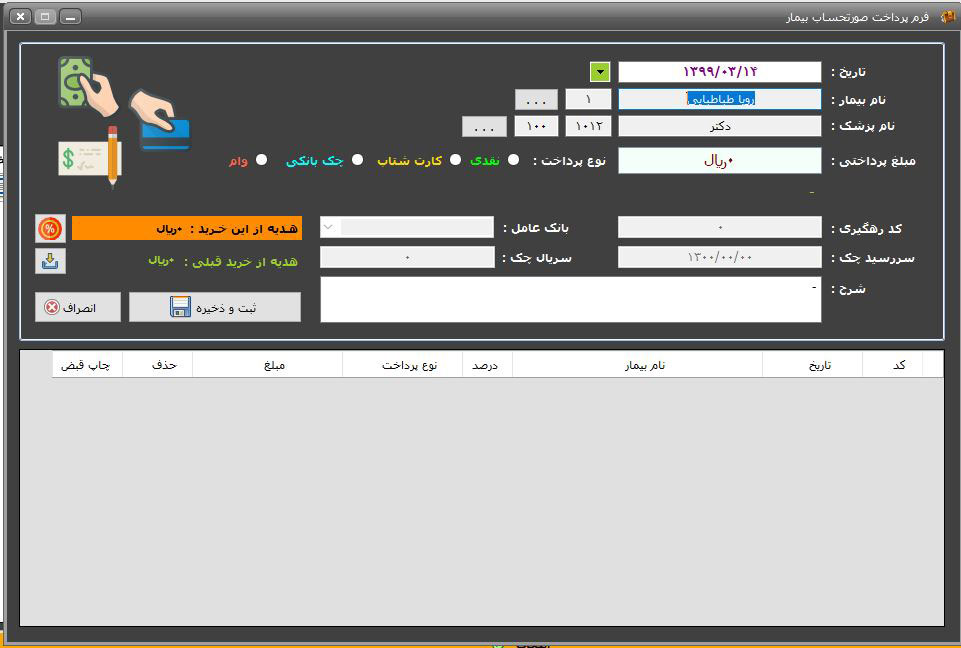This screenshot has width=961, height=648.
Task: Click the patient code field showing ۱
Action: click(x=588, y=99)
